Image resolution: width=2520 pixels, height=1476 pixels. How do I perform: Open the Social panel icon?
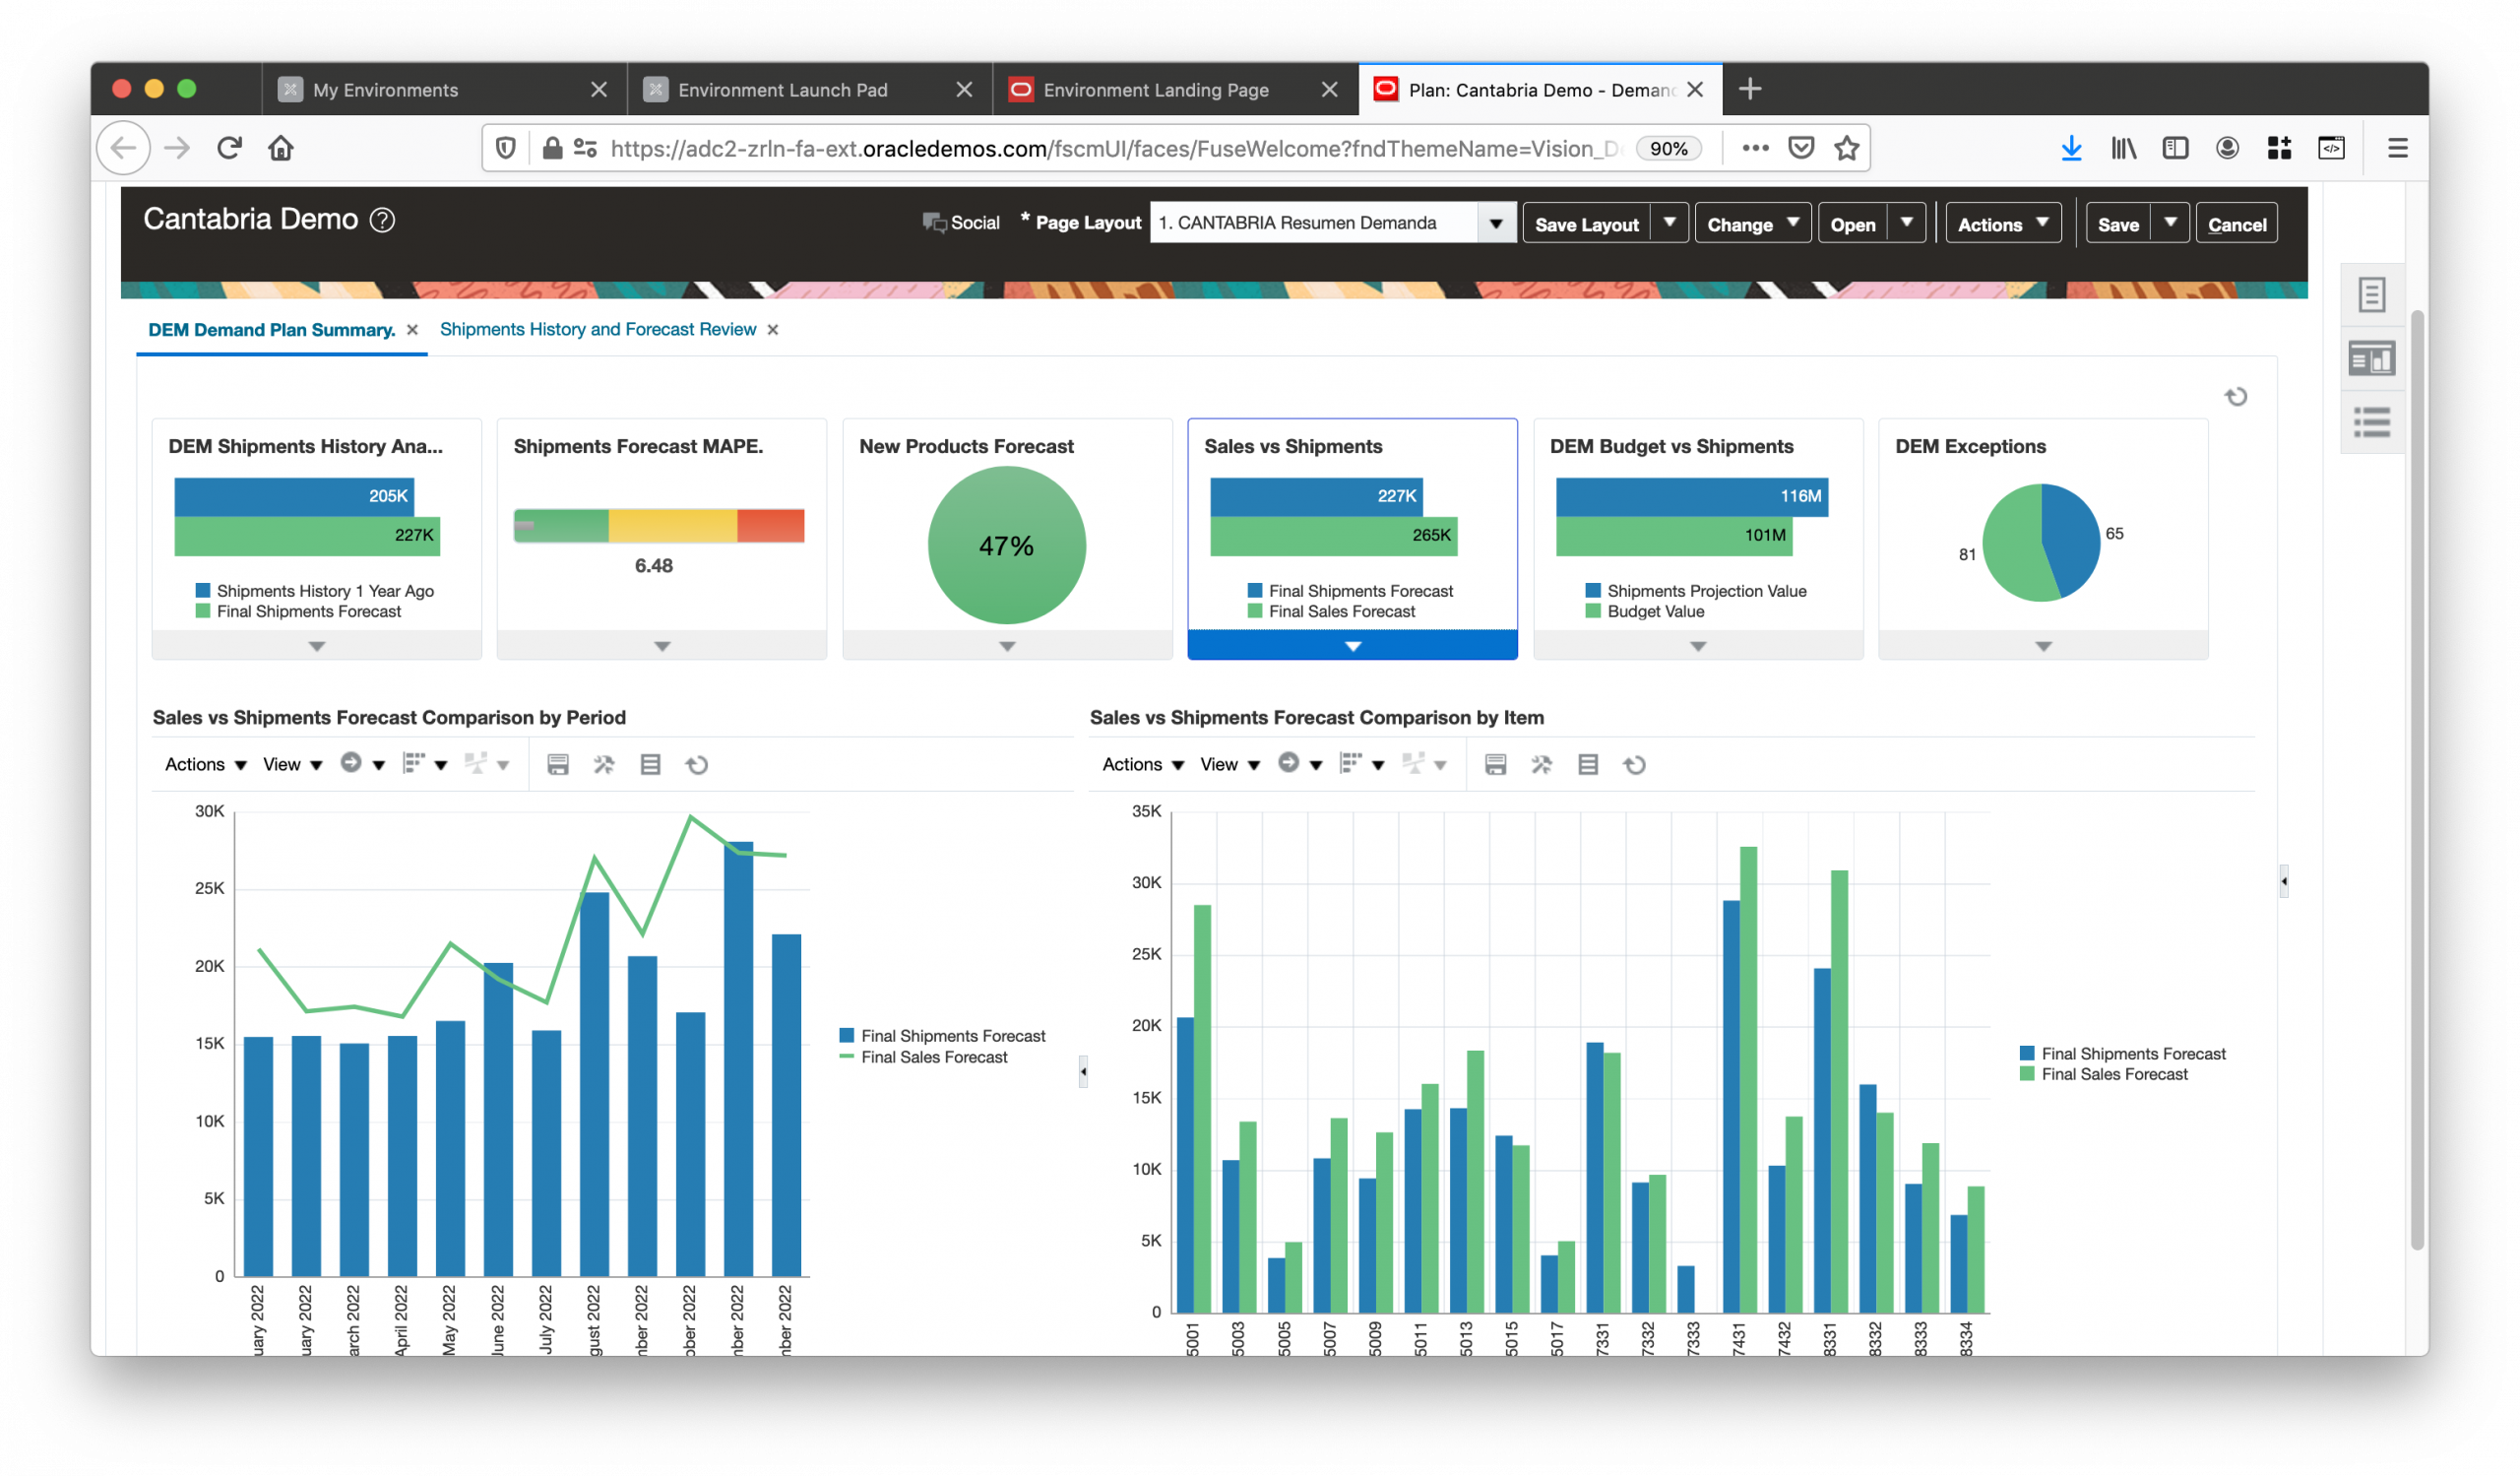click(x=934, y=222)
